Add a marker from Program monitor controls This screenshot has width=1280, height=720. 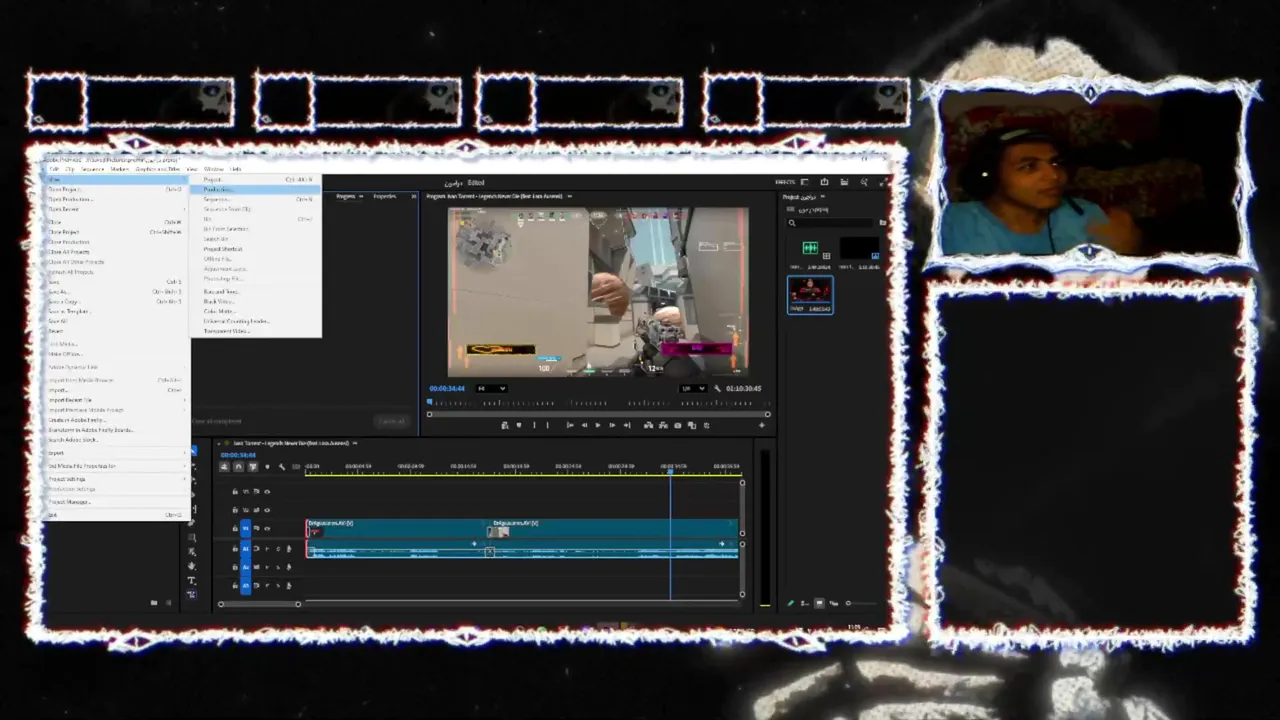[x=519, y=425]
